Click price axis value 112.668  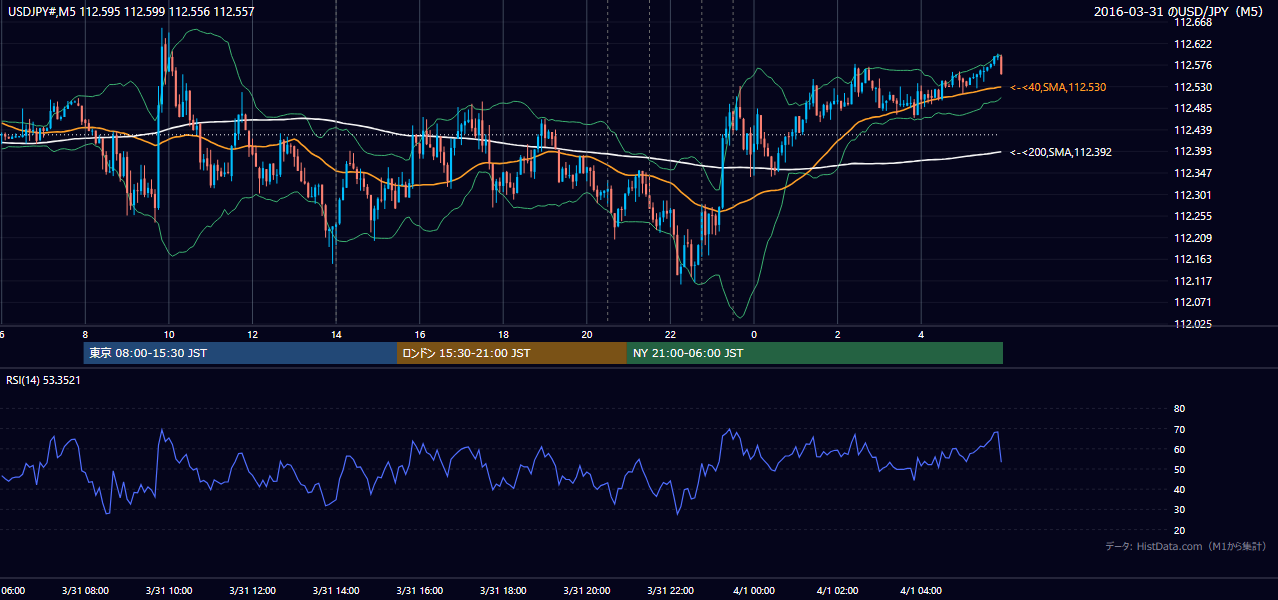coord(1193,22)
